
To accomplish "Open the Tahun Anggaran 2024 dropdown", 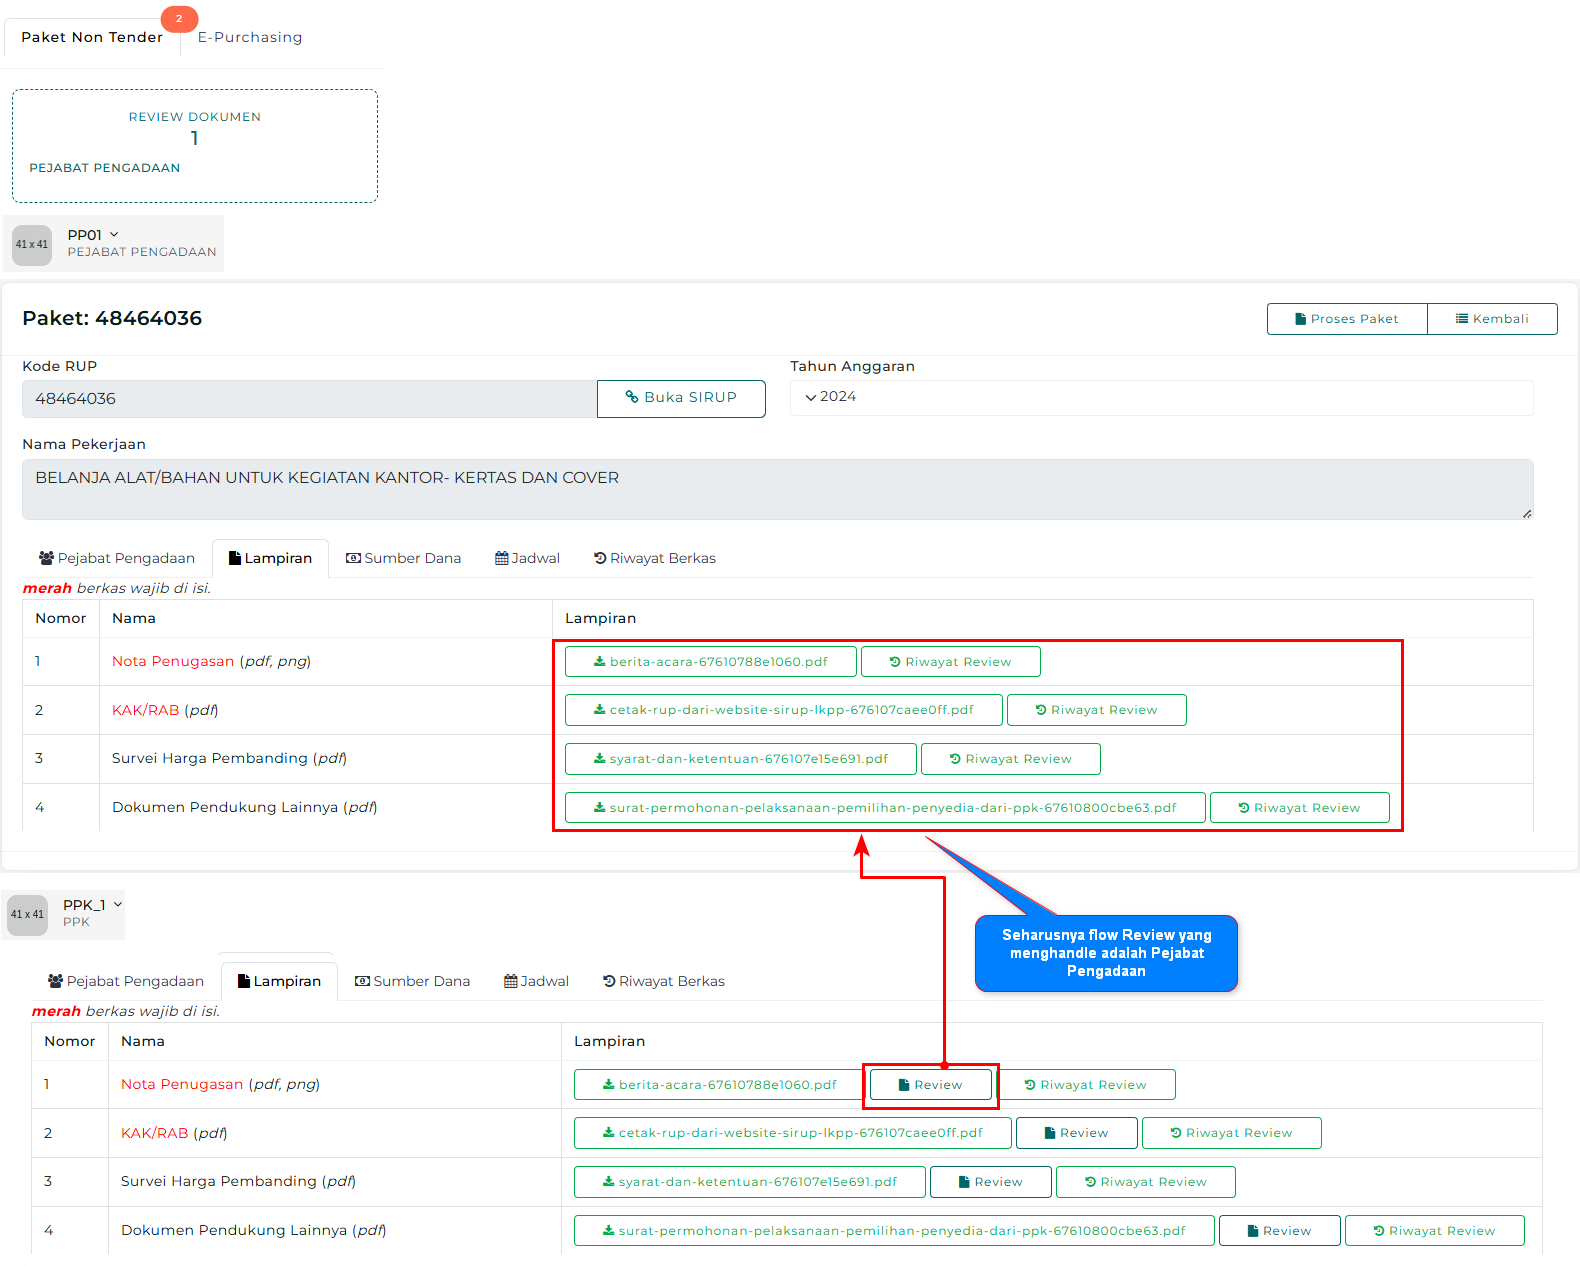I will 1160,397.
